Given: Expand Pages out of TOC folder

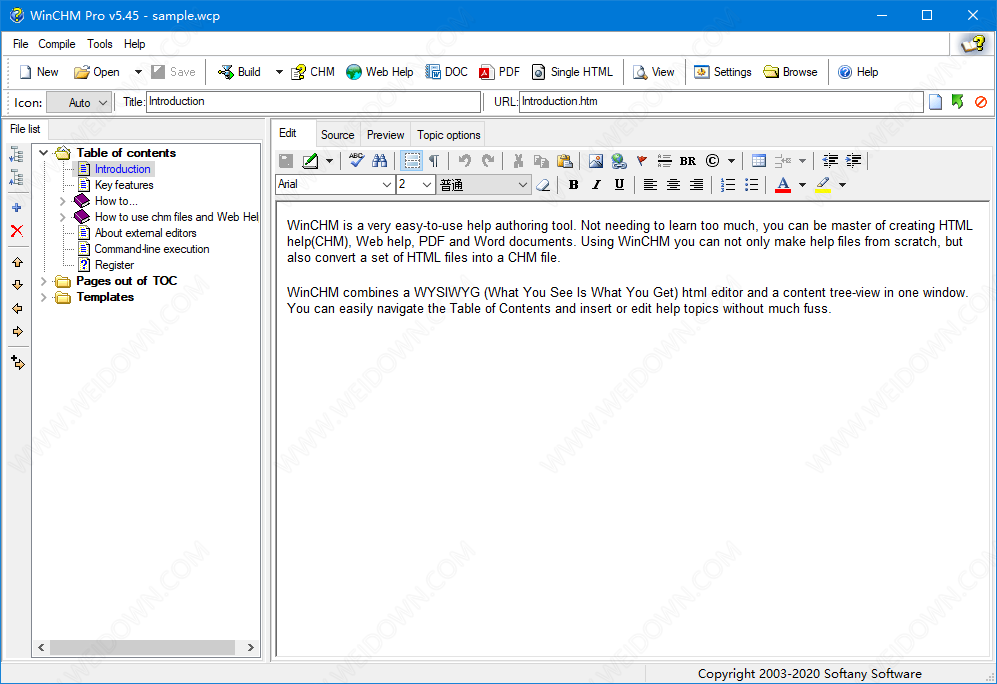Looking at the screenshot, I should pyautogui.click(x=43, y=281).
